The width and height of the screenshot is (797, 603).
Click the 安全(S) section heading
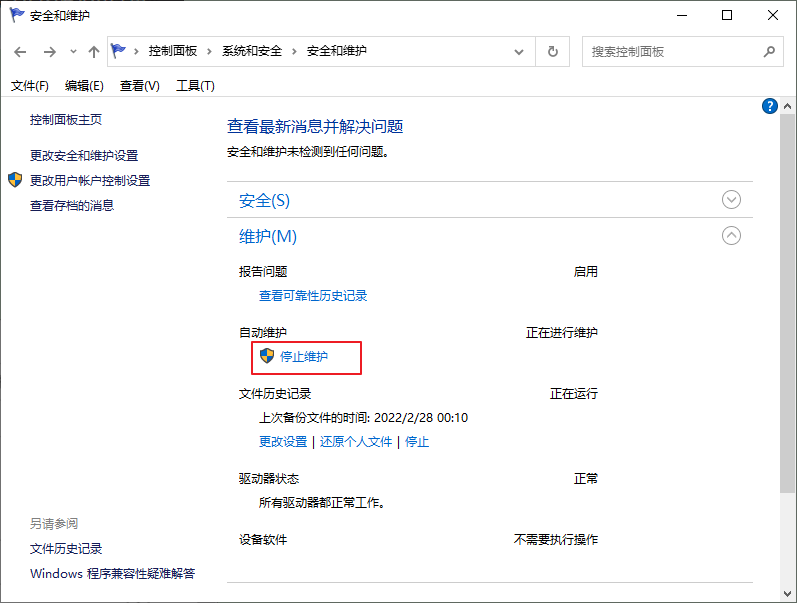(x=264, y=200)
